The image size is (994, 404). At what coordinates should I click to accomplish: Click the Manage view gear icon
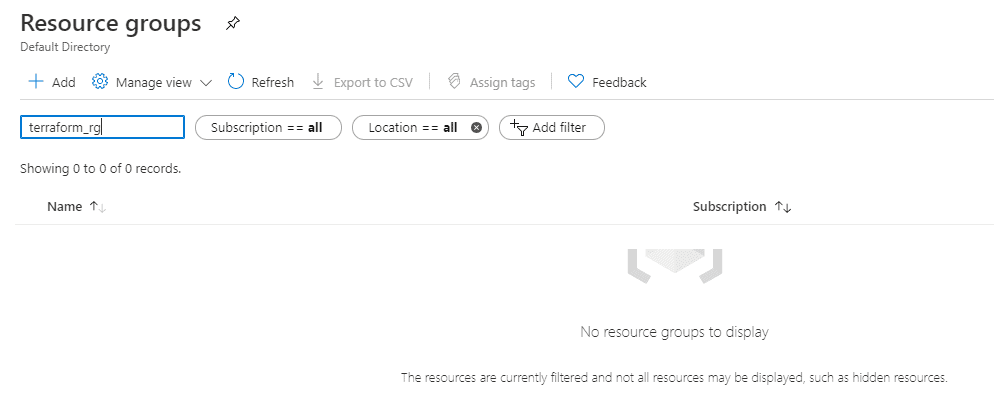[x=100, y=82]
